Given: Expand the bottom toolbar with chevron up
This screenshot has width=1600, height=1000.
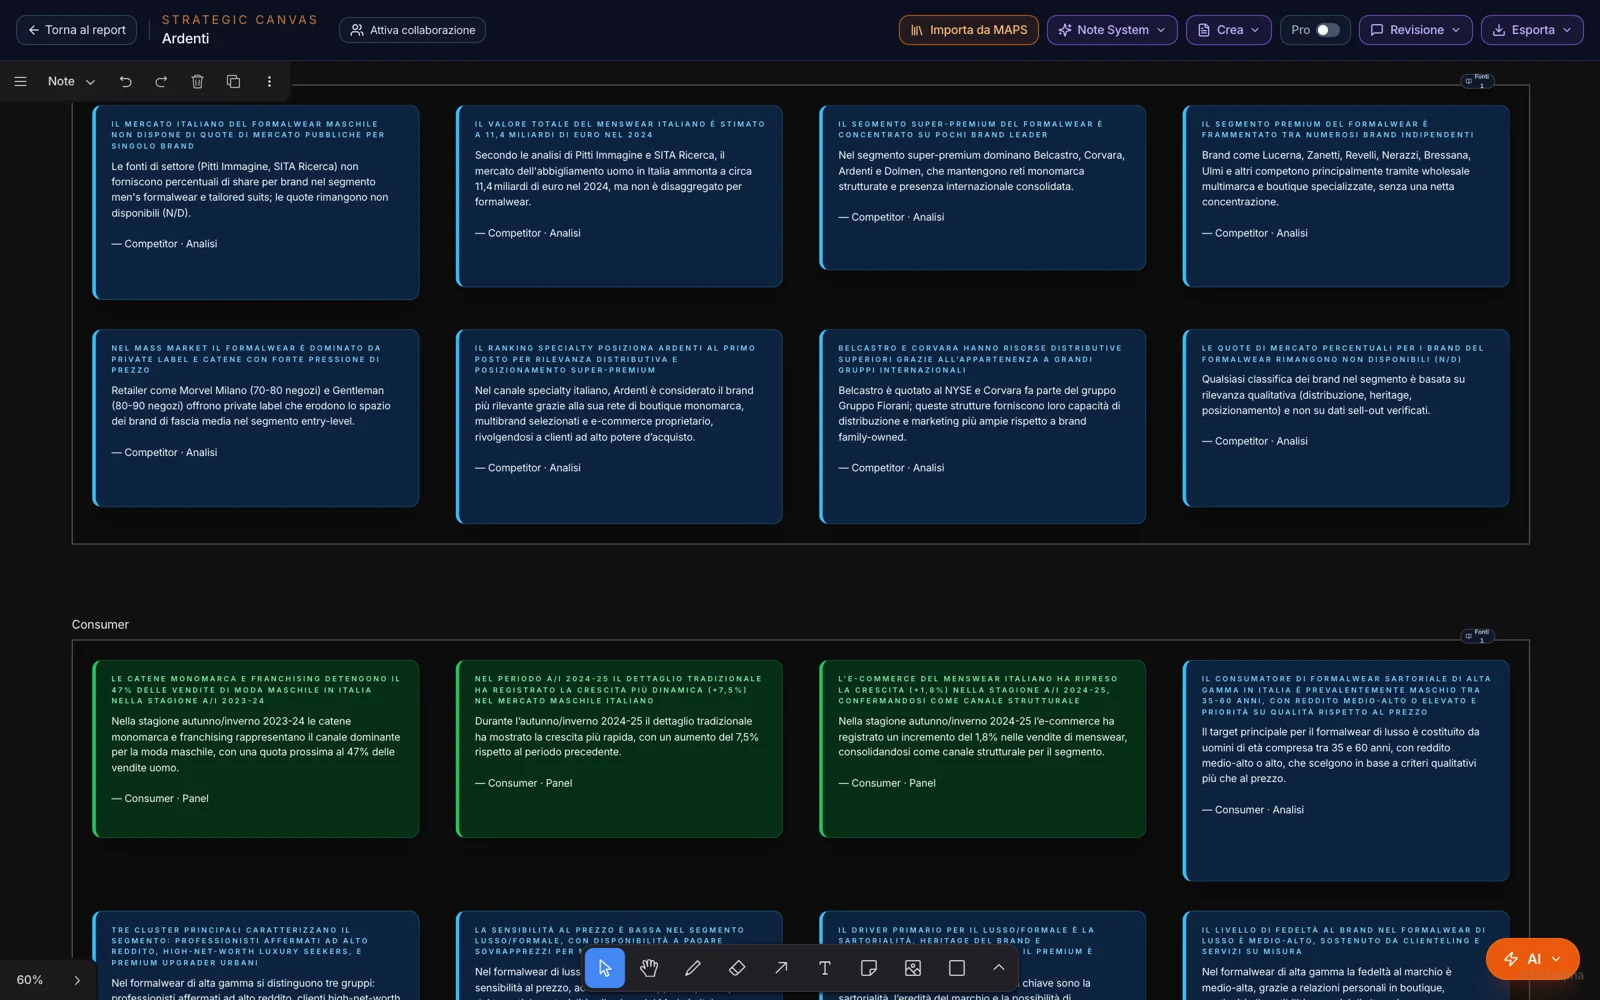Looking at the screenshot, I should click(998, 968).
